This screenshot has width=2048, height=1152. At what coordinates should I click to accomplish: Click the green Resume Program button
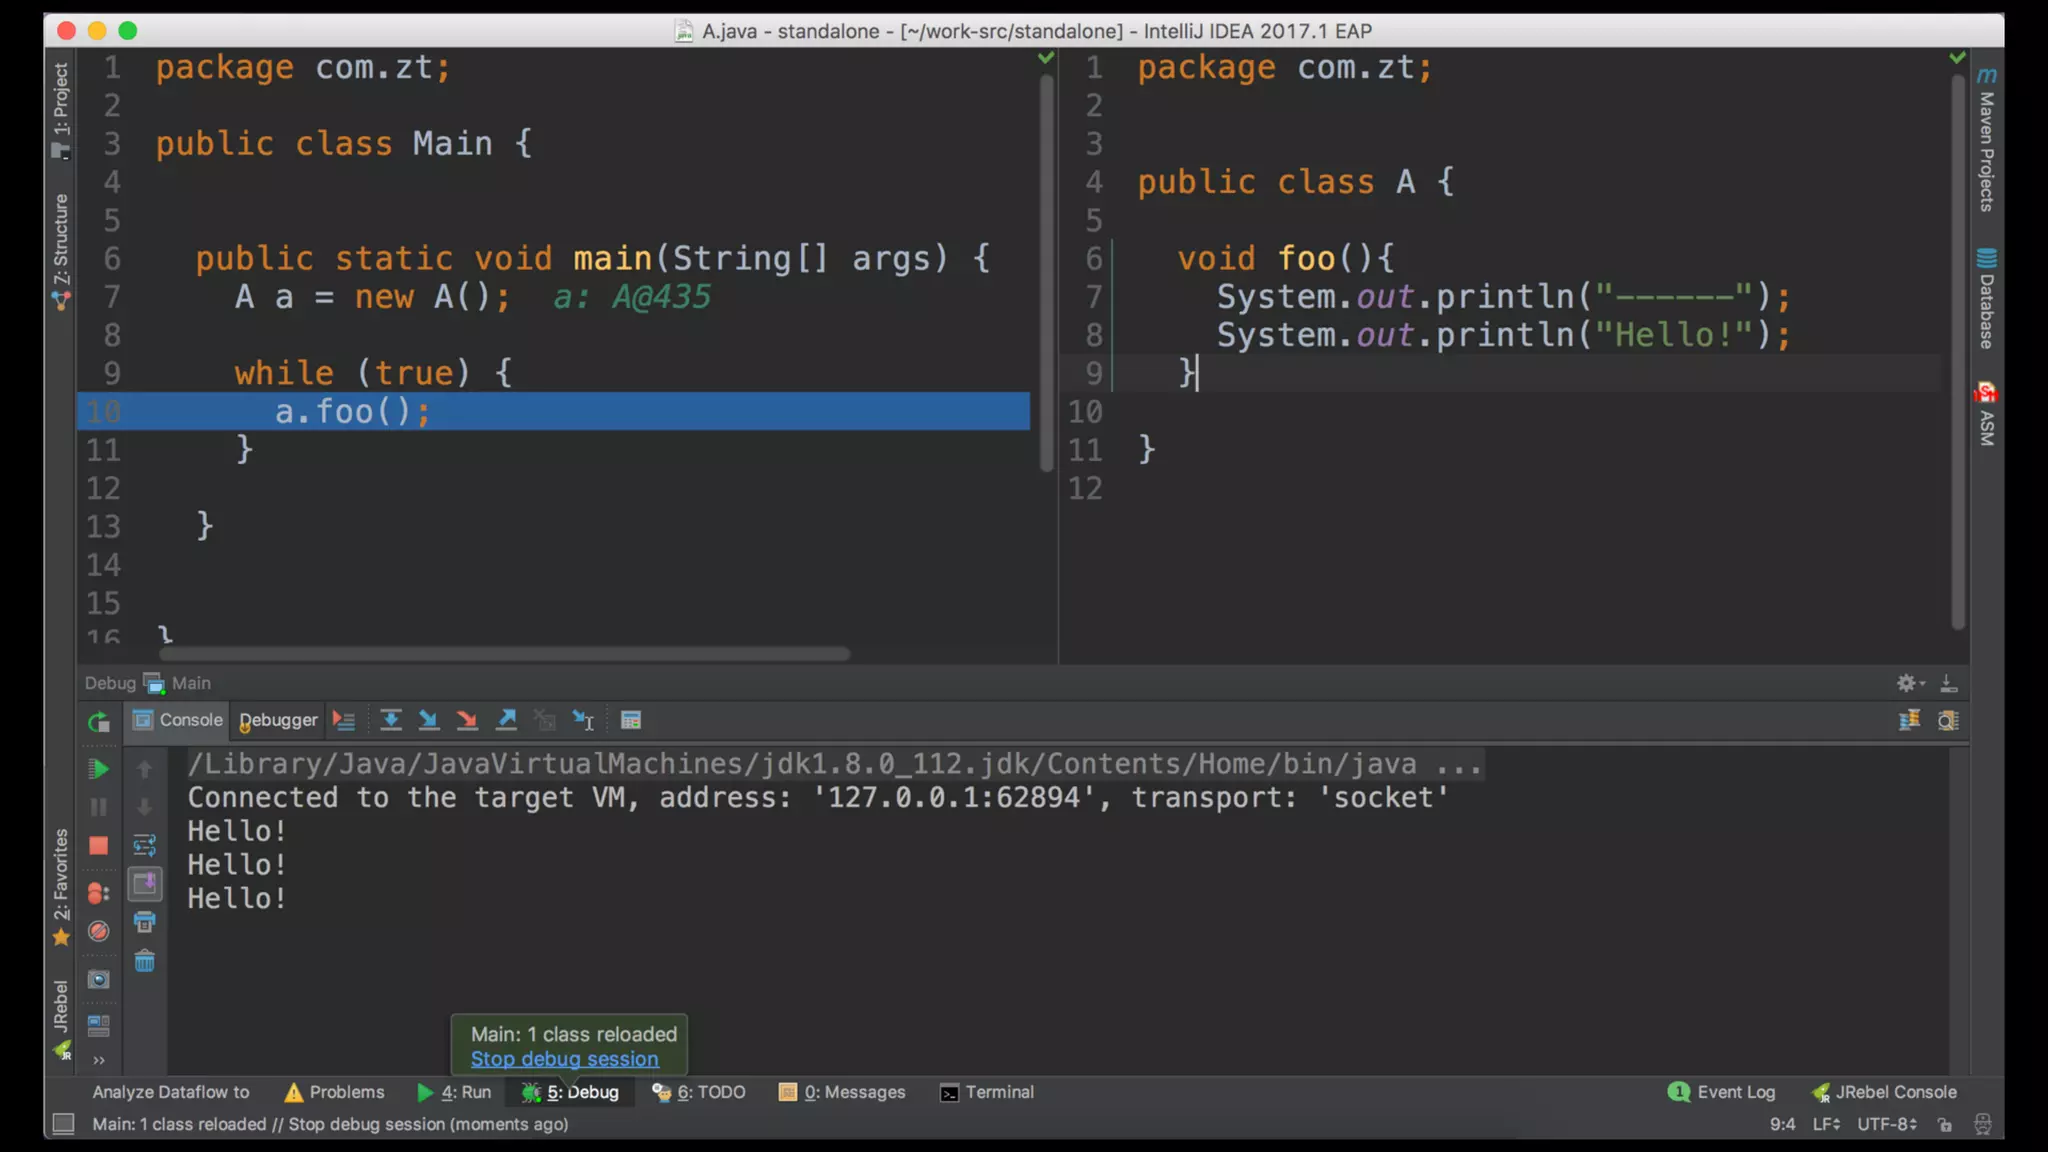click(98, 769)
